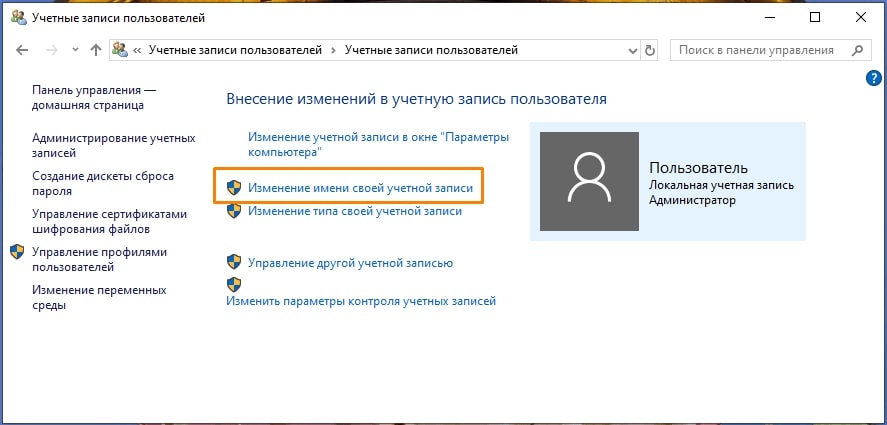Open 'Изменение переменных среды' in sidebar
887x425 pixels.
point(98,297)
